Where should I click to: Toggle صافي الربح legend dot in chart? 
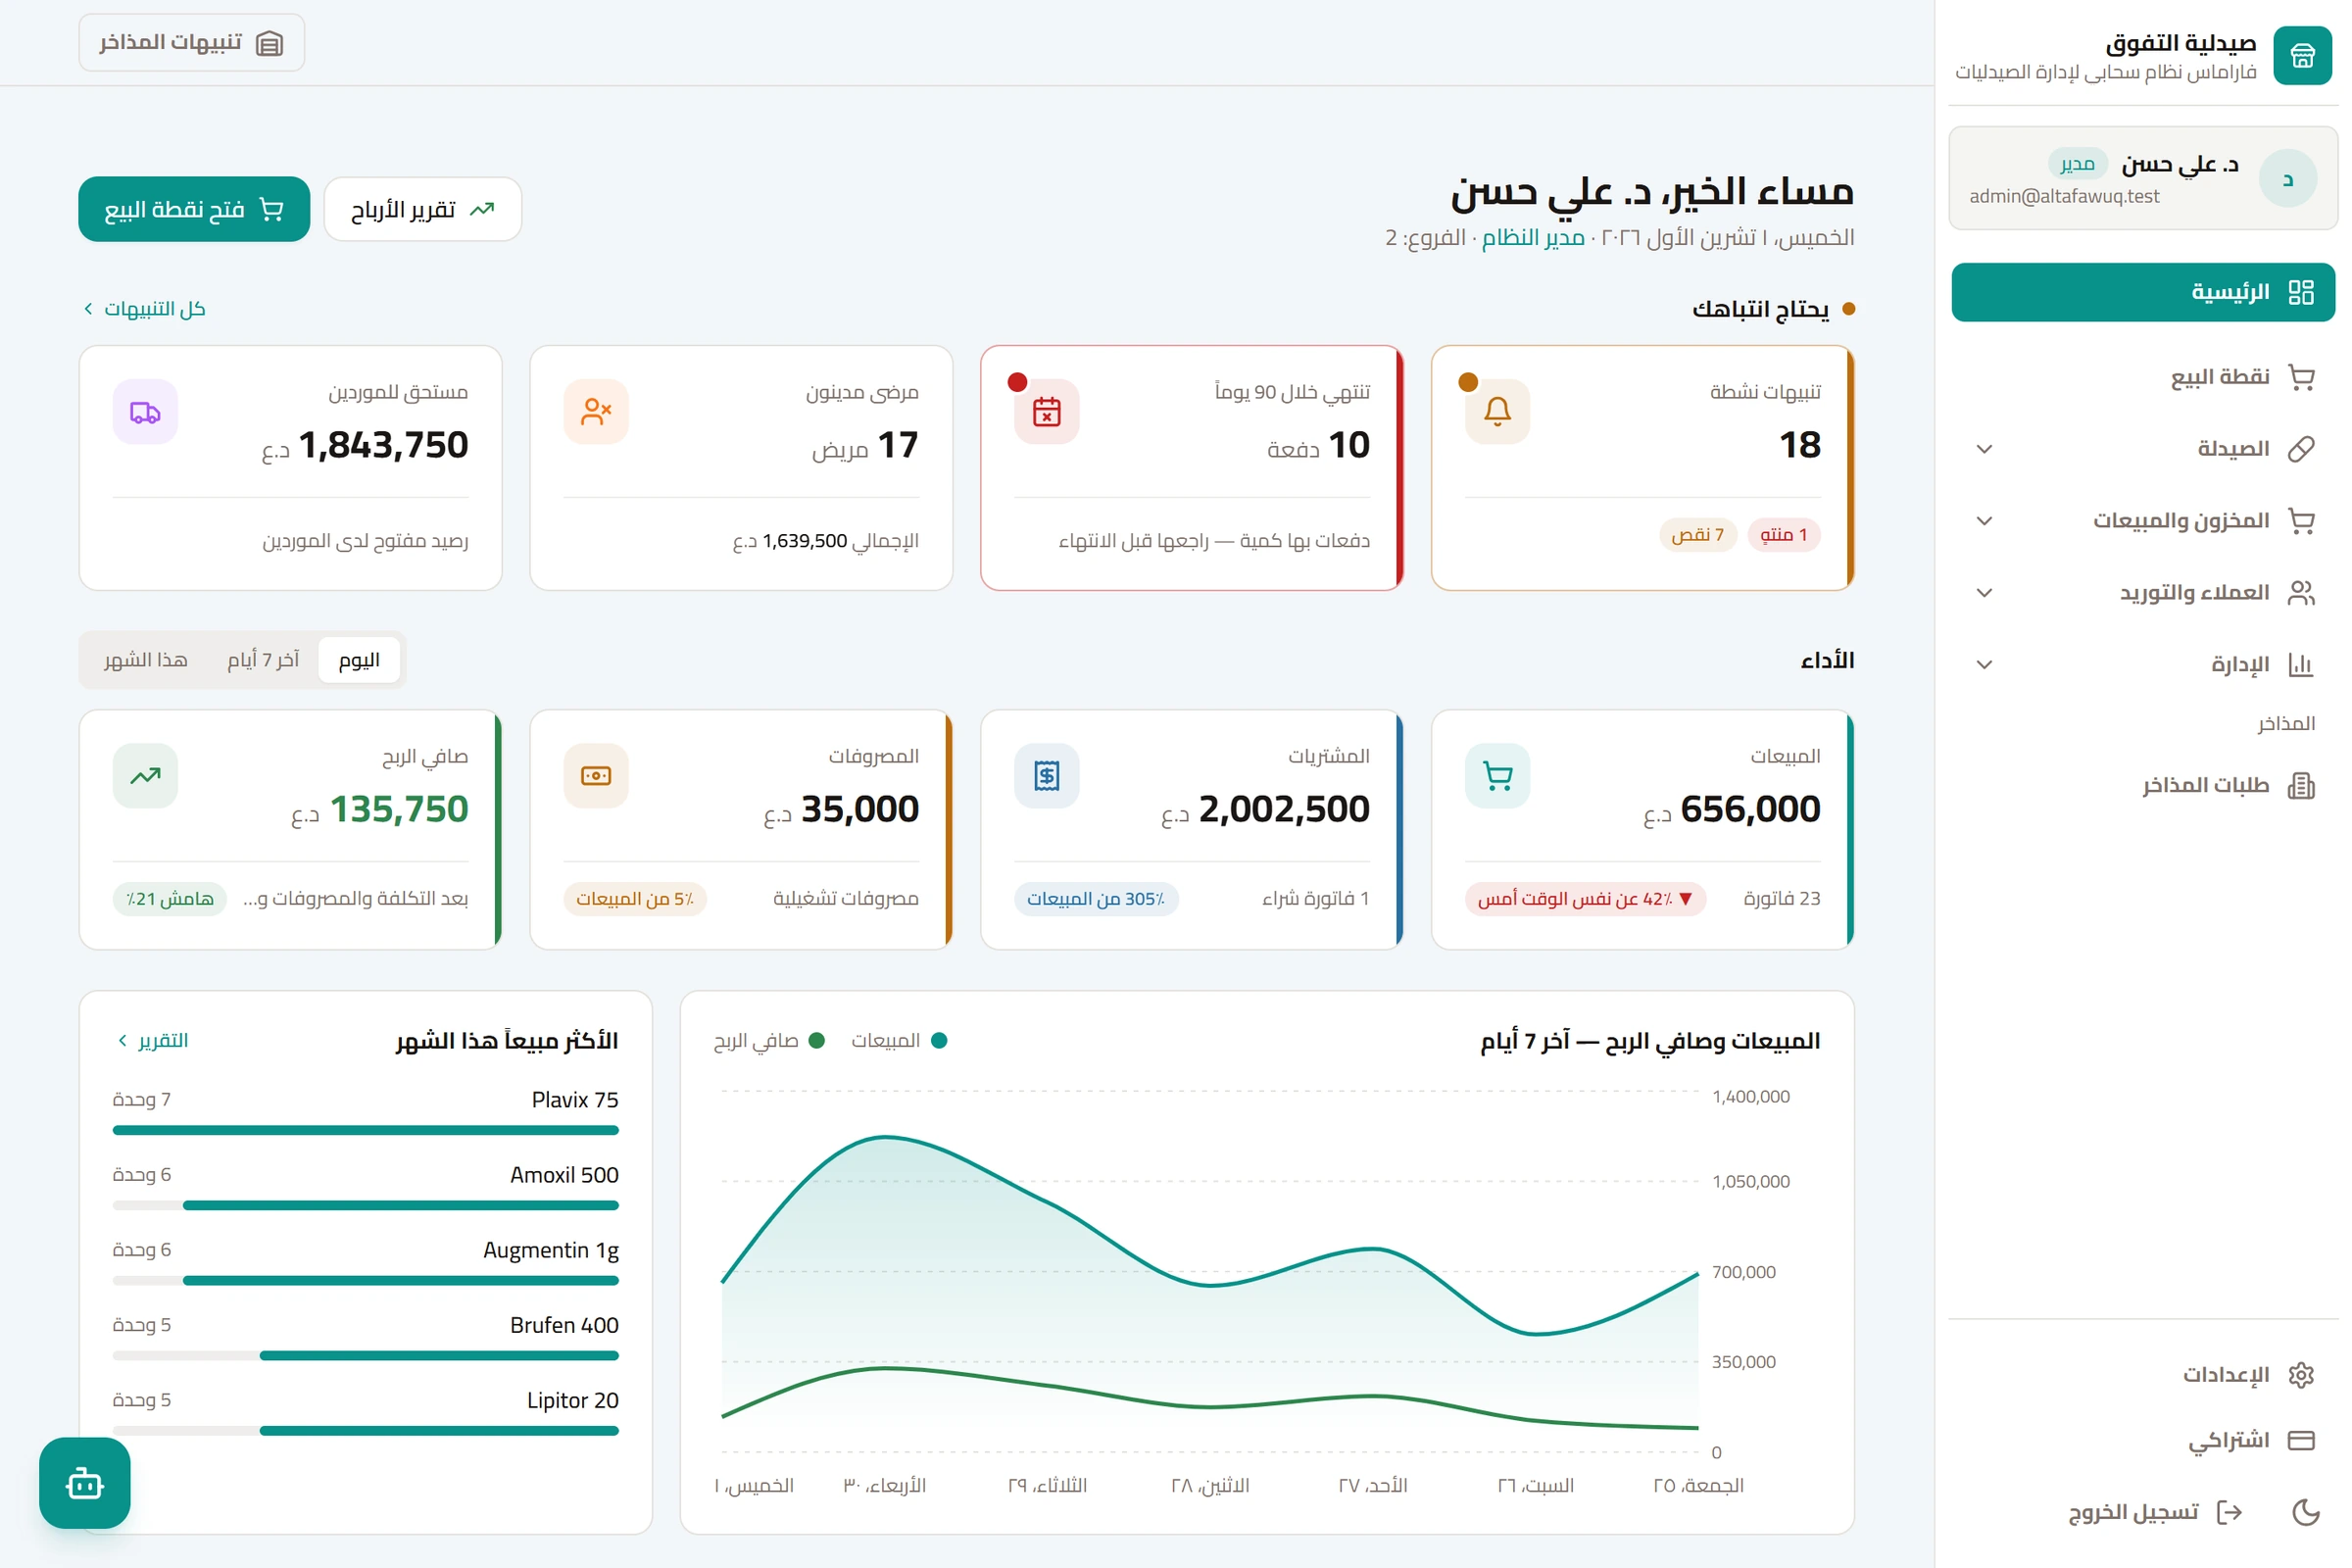[816, 1040]
